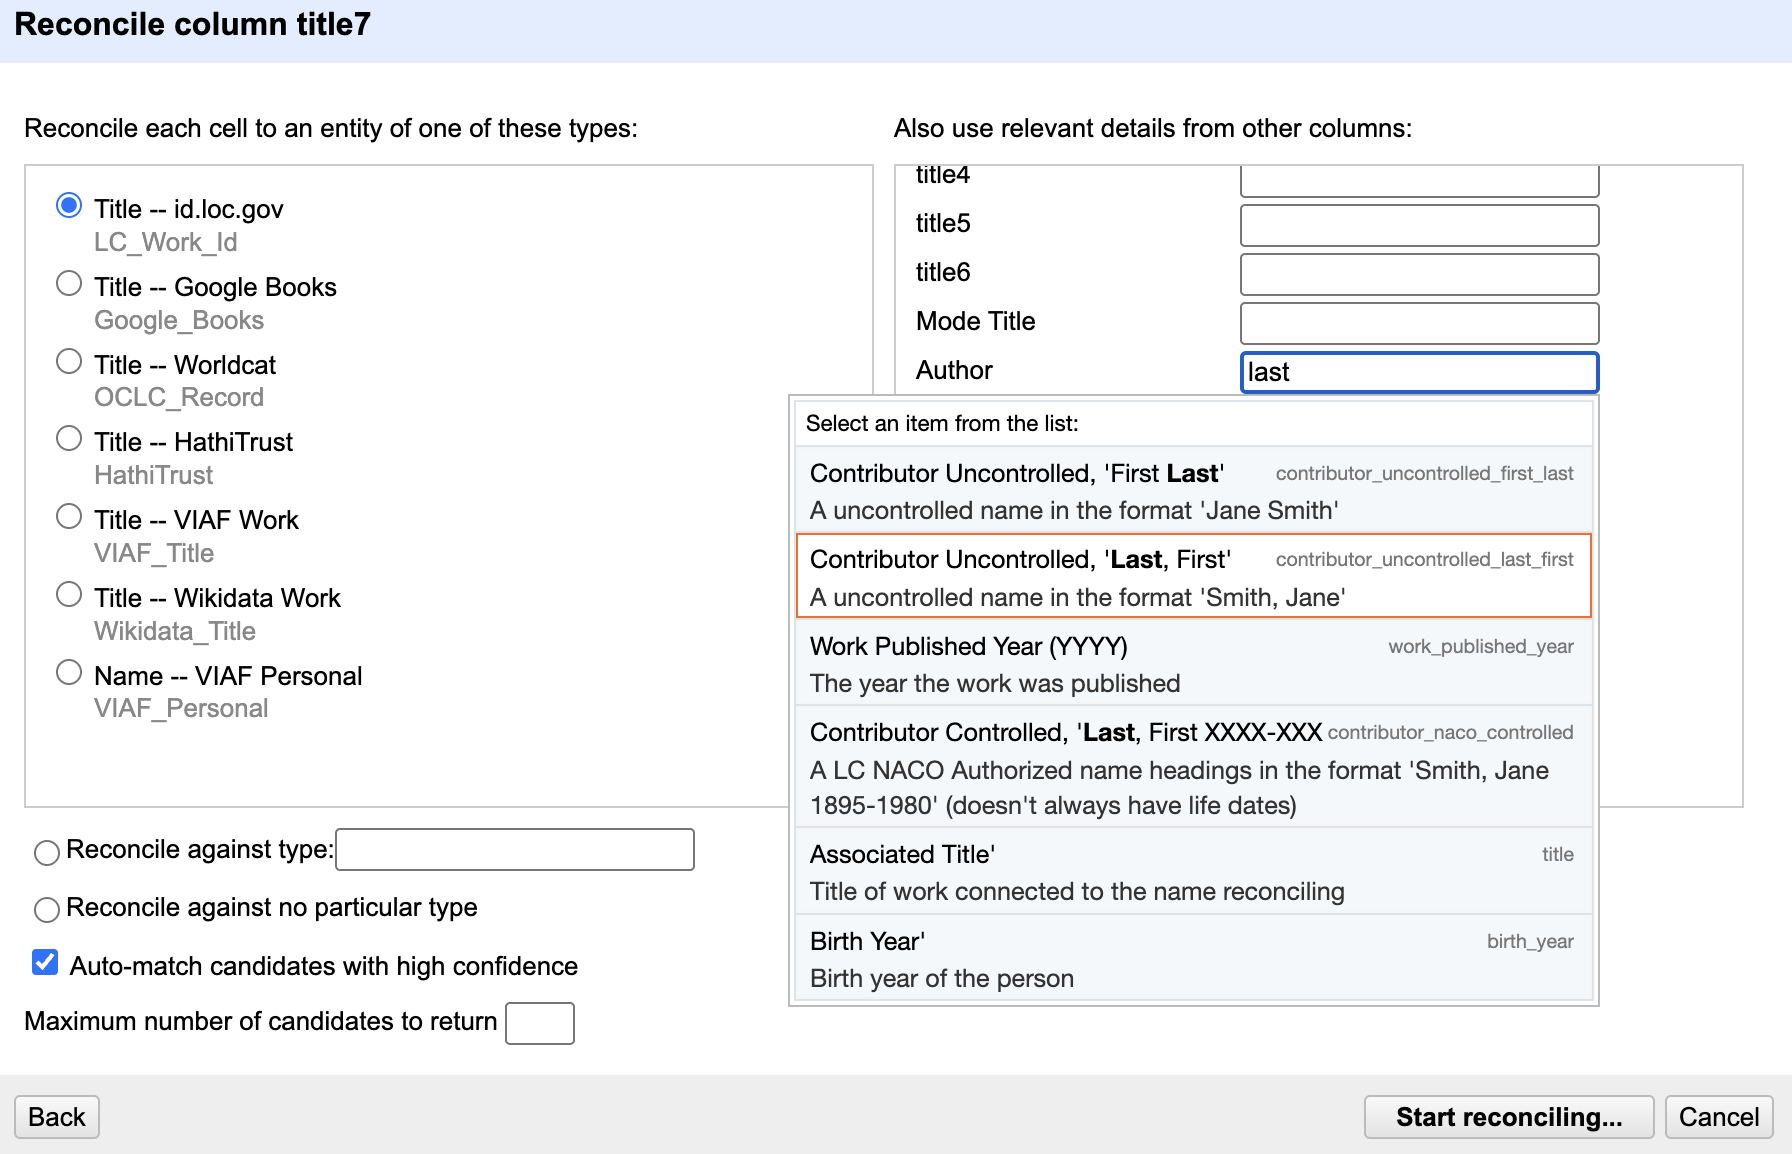
Task: Choose Work Published Year (YYYY) from list
Action: click(1192, 664)
